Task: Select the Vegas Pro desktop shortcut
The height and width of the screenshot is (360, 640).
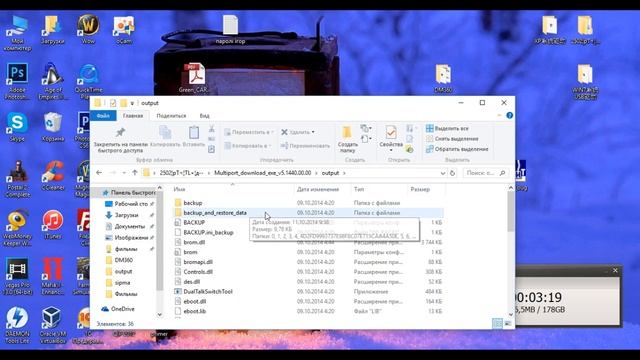Action: [x=17, y=276]
